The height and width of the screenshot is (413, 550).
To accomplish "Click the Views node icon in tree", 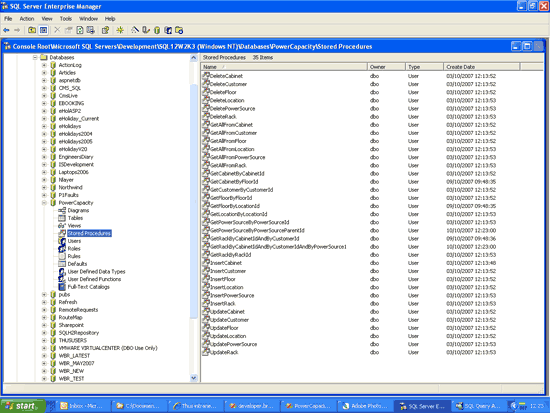I will click(62, 226).
